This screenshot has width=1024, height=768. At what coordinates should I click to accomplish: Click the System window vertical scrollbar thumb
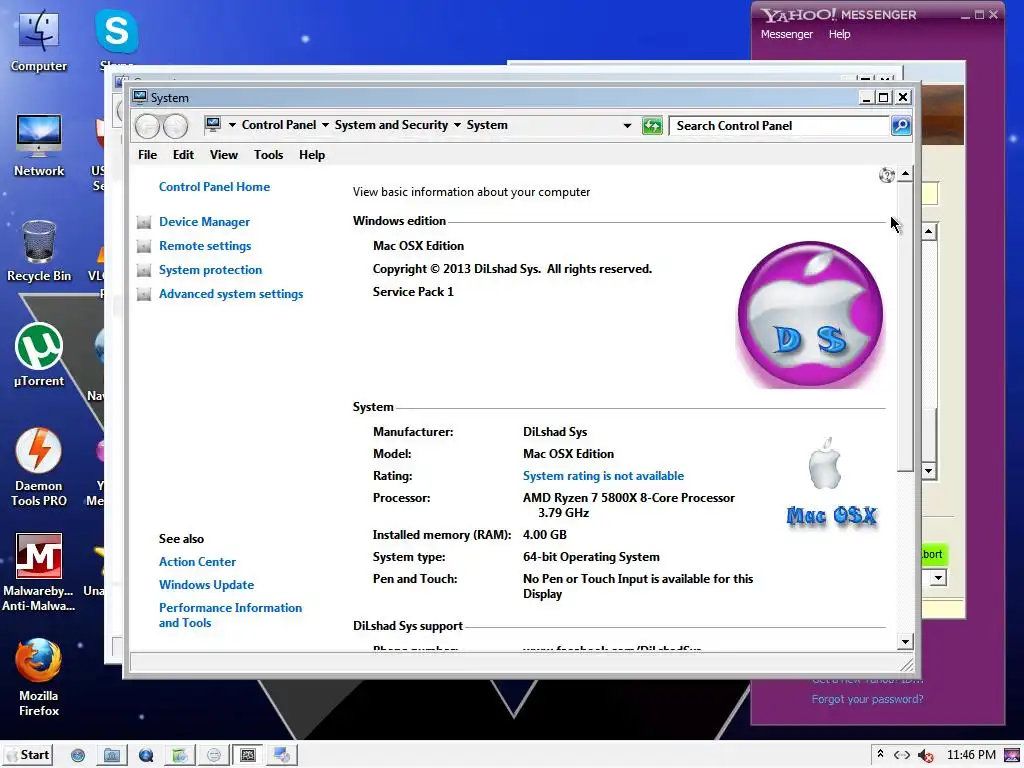[905, 327]
